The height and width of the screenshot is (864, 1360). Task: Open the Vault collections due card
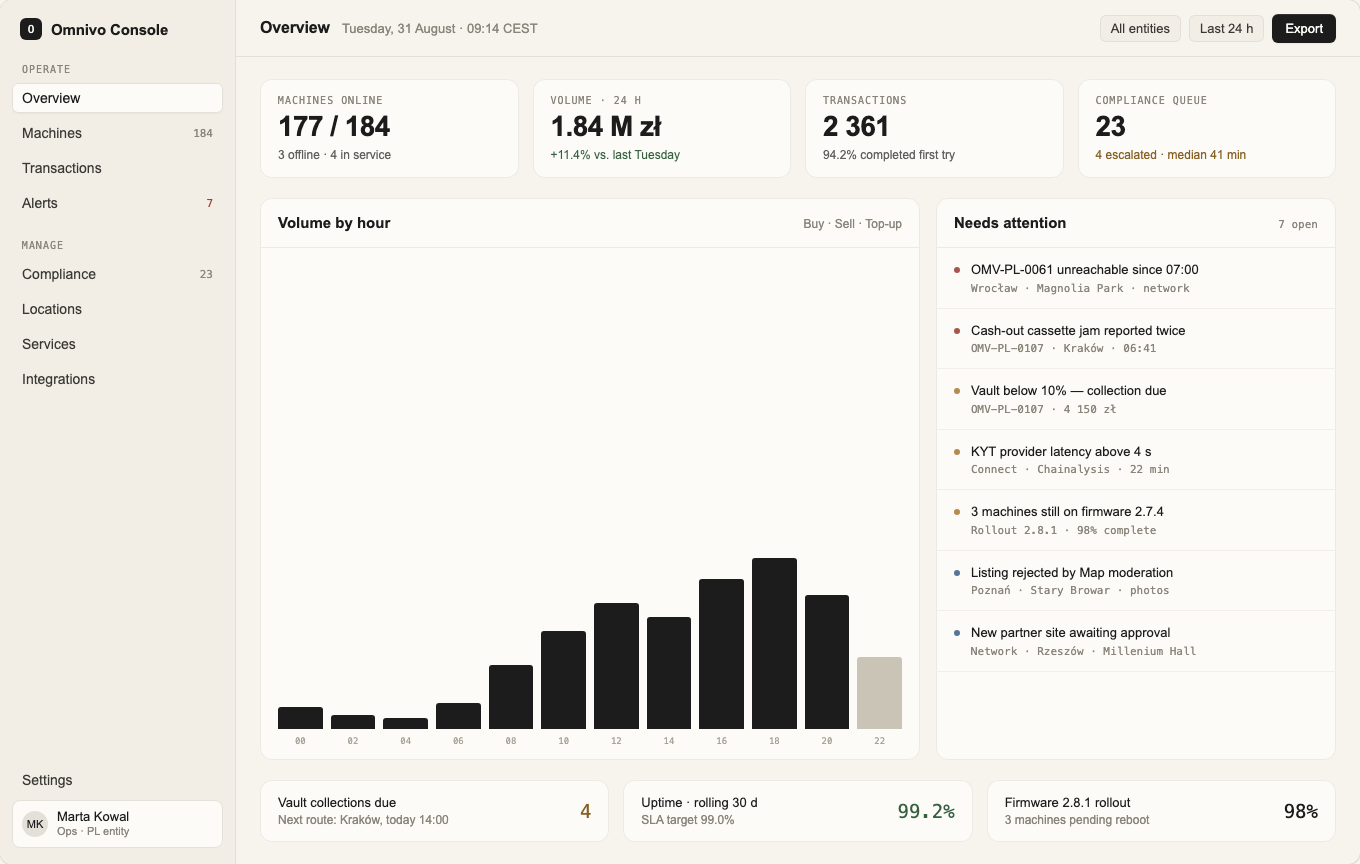[x=434, y=811]
